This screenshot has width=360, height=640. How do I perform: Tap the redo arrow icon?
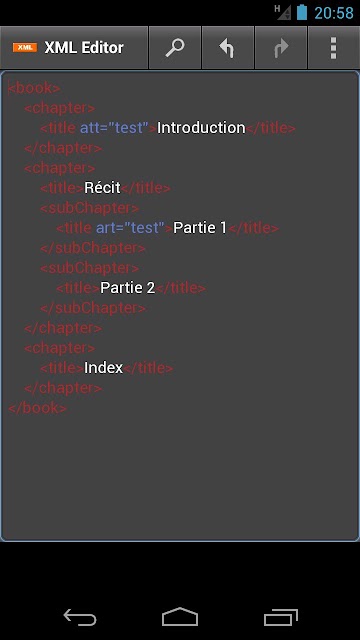point(281,48)
